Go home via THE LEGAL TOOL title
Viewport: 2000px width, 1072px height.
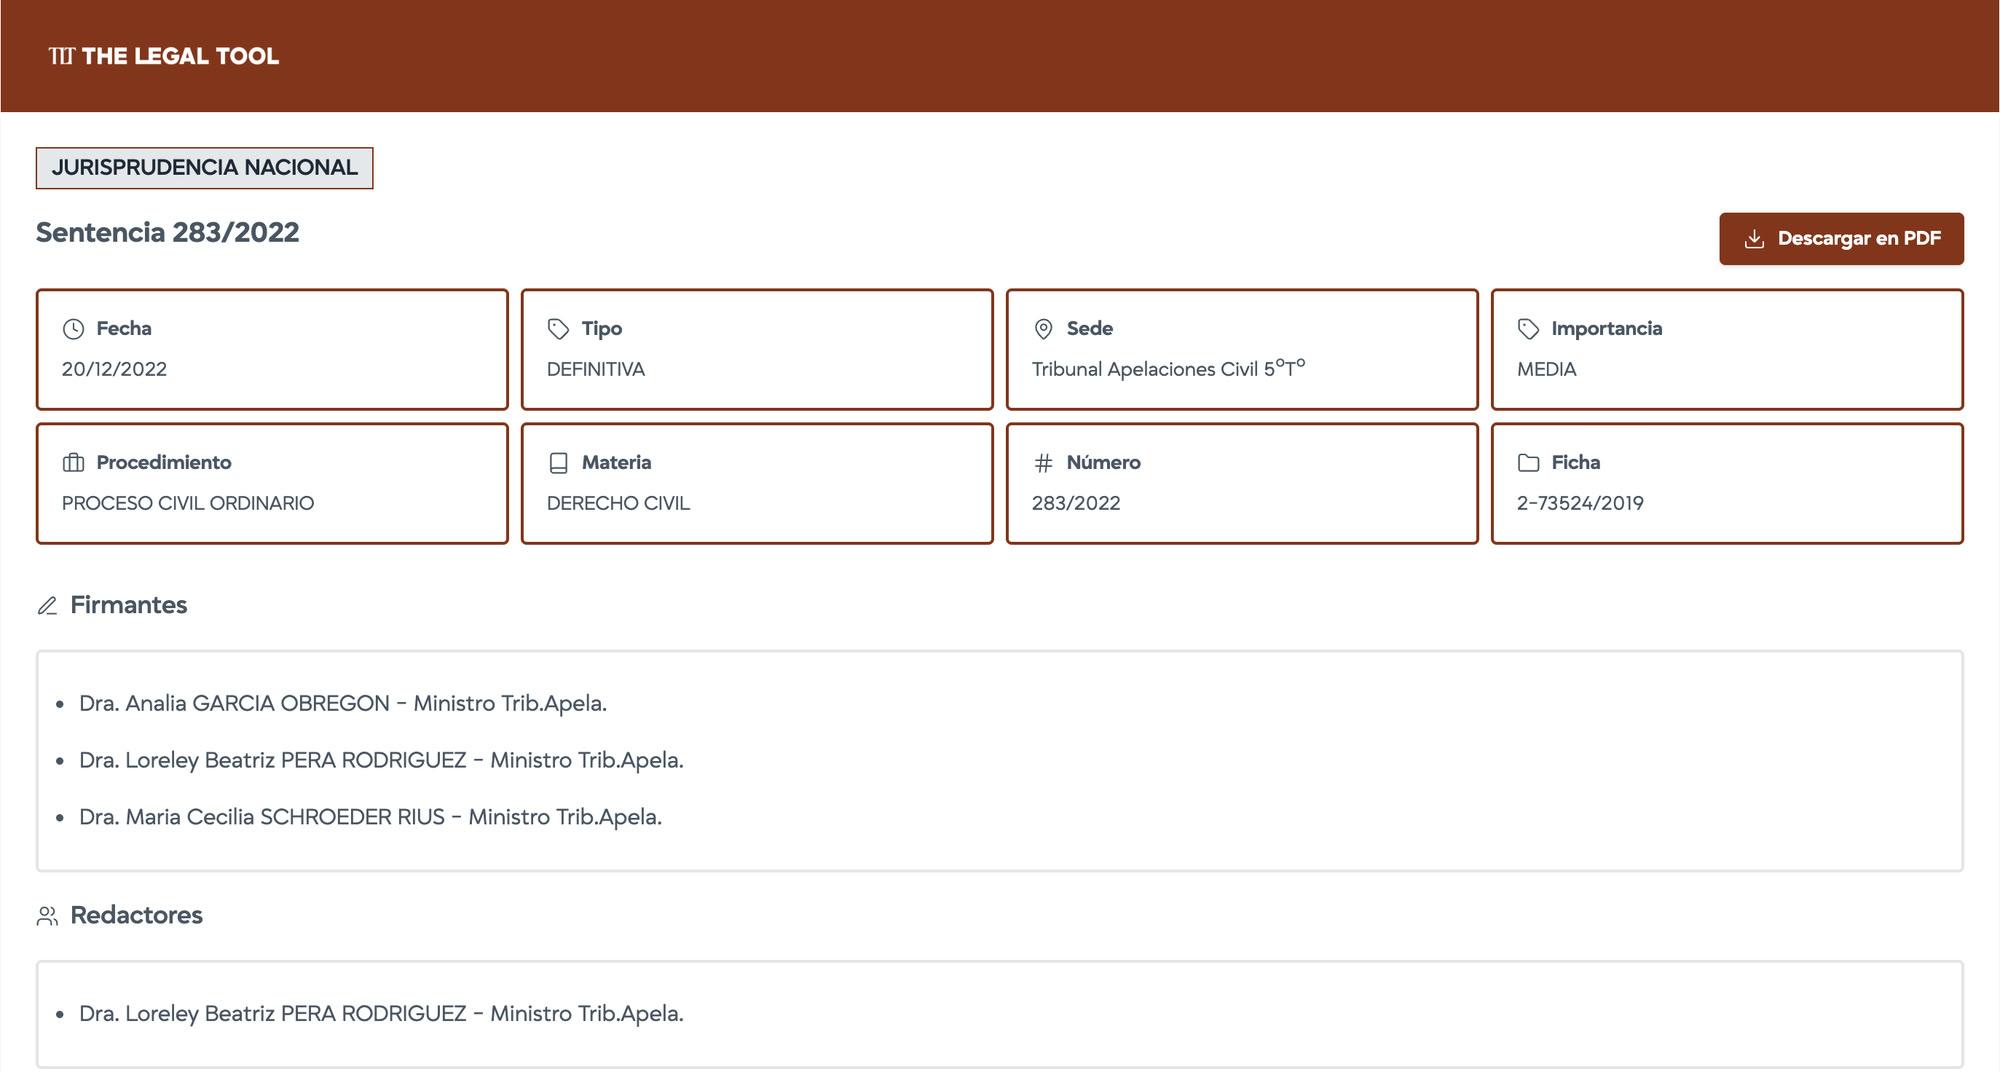(x=180, y=56)
